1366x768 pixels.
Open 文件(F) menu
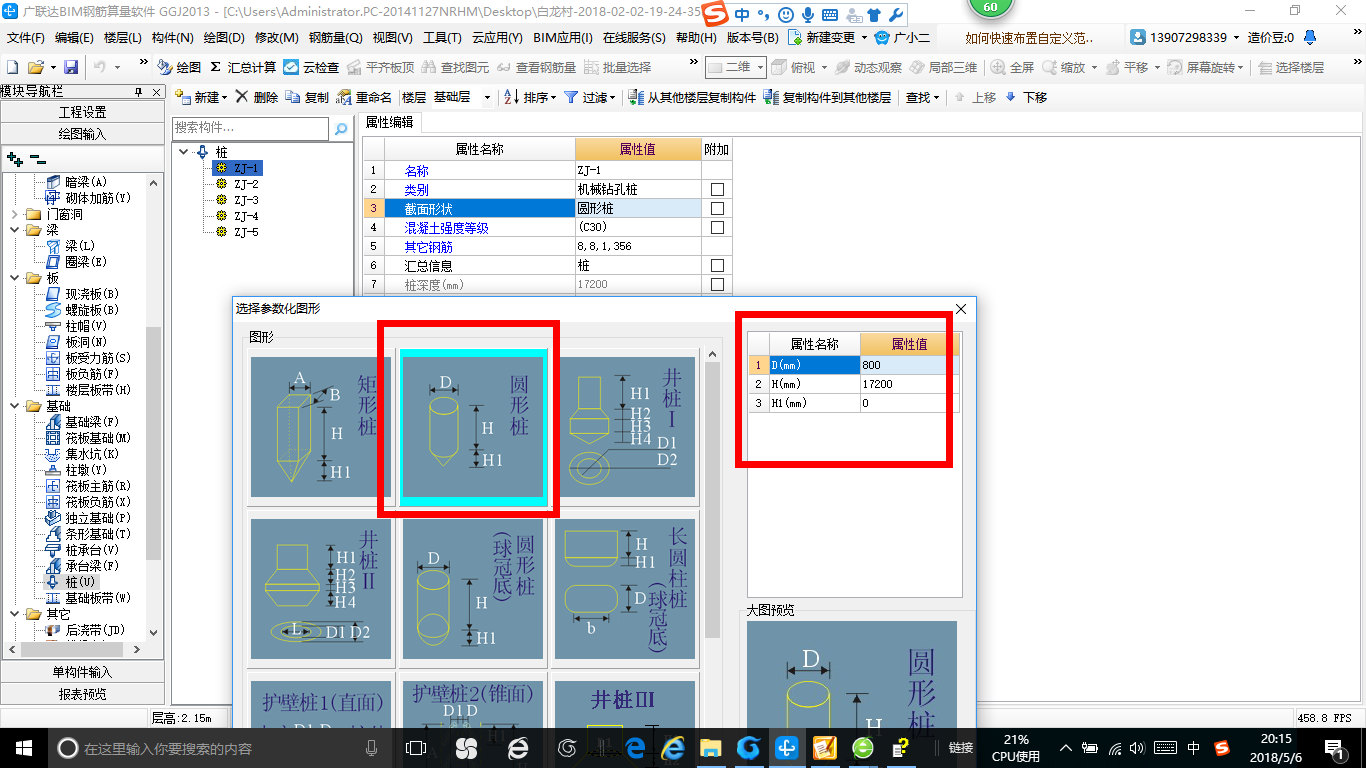pyautogui.click(x=26, y=38)
